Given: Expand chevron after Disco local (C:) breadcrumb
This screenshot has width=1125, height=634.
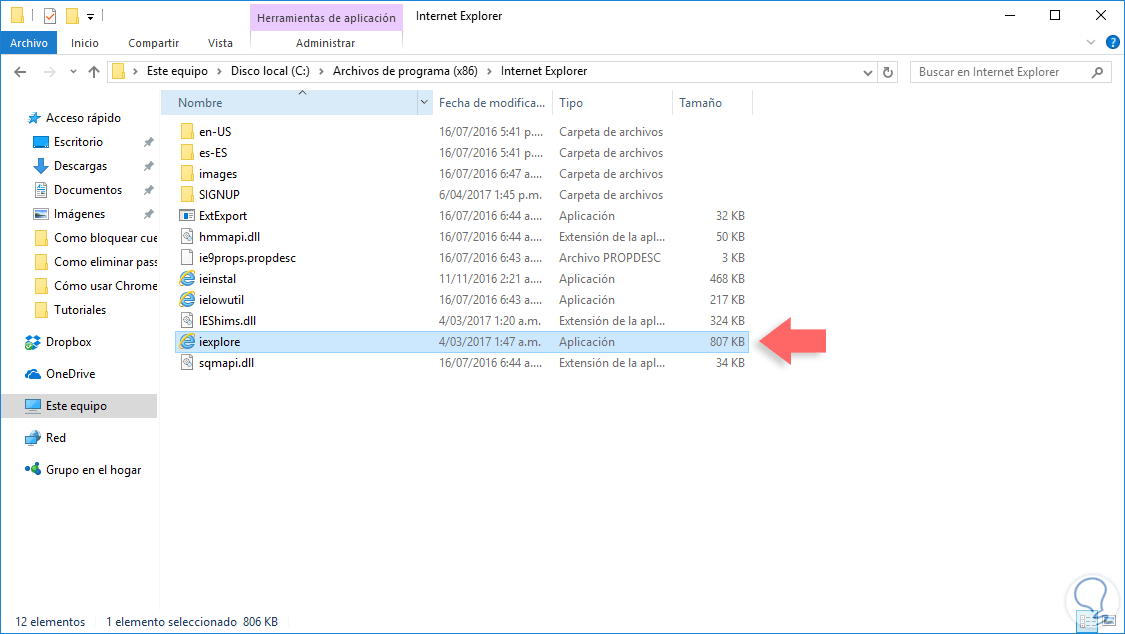Looking at the screenshot, I should click(x=321, y=71).
